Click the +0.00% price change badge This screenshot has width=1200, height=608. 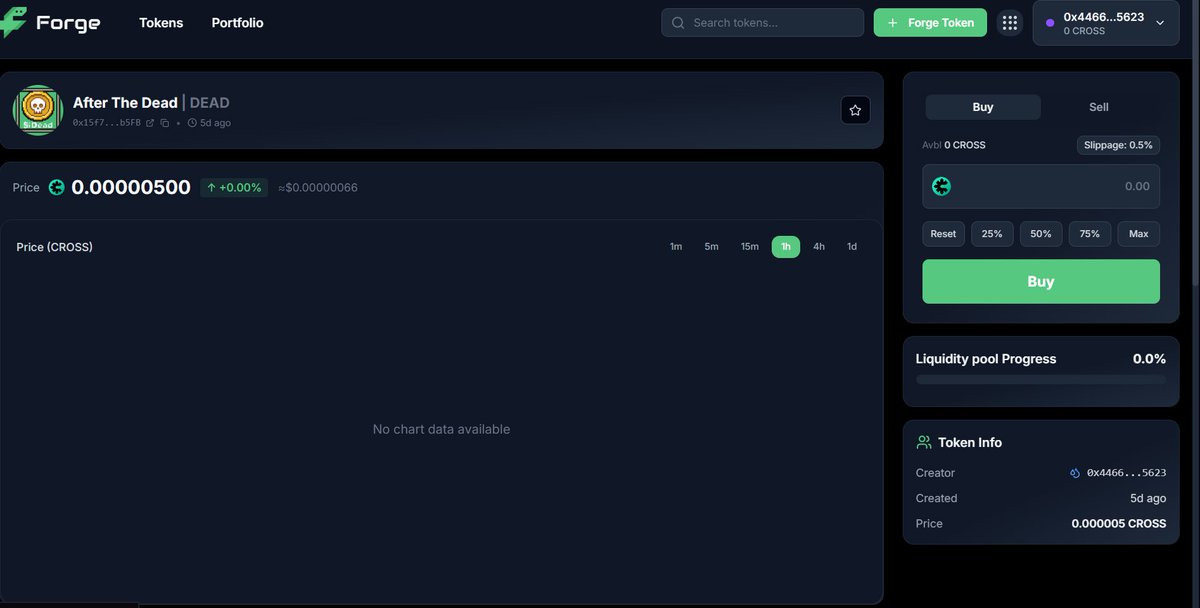[234, 187]
